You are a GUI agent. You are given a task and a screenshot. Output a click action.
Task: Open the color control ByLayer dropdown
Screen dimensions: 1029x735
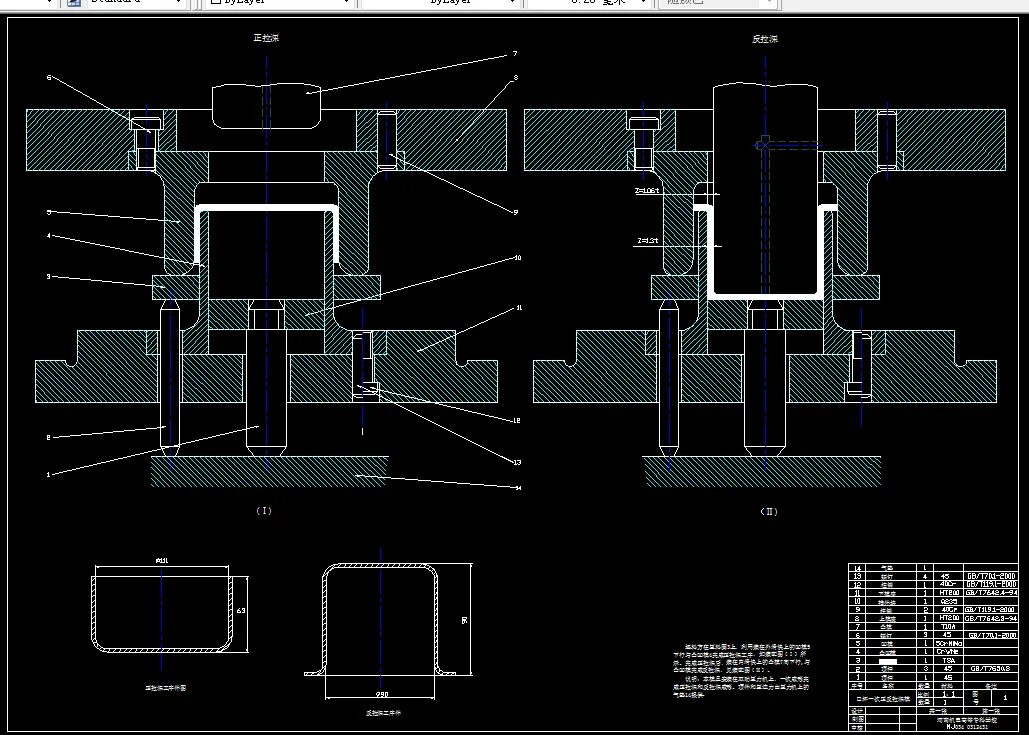click(280, 3)
